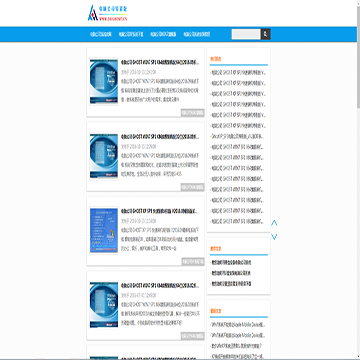Open the title link of the first article

[160, 62]
